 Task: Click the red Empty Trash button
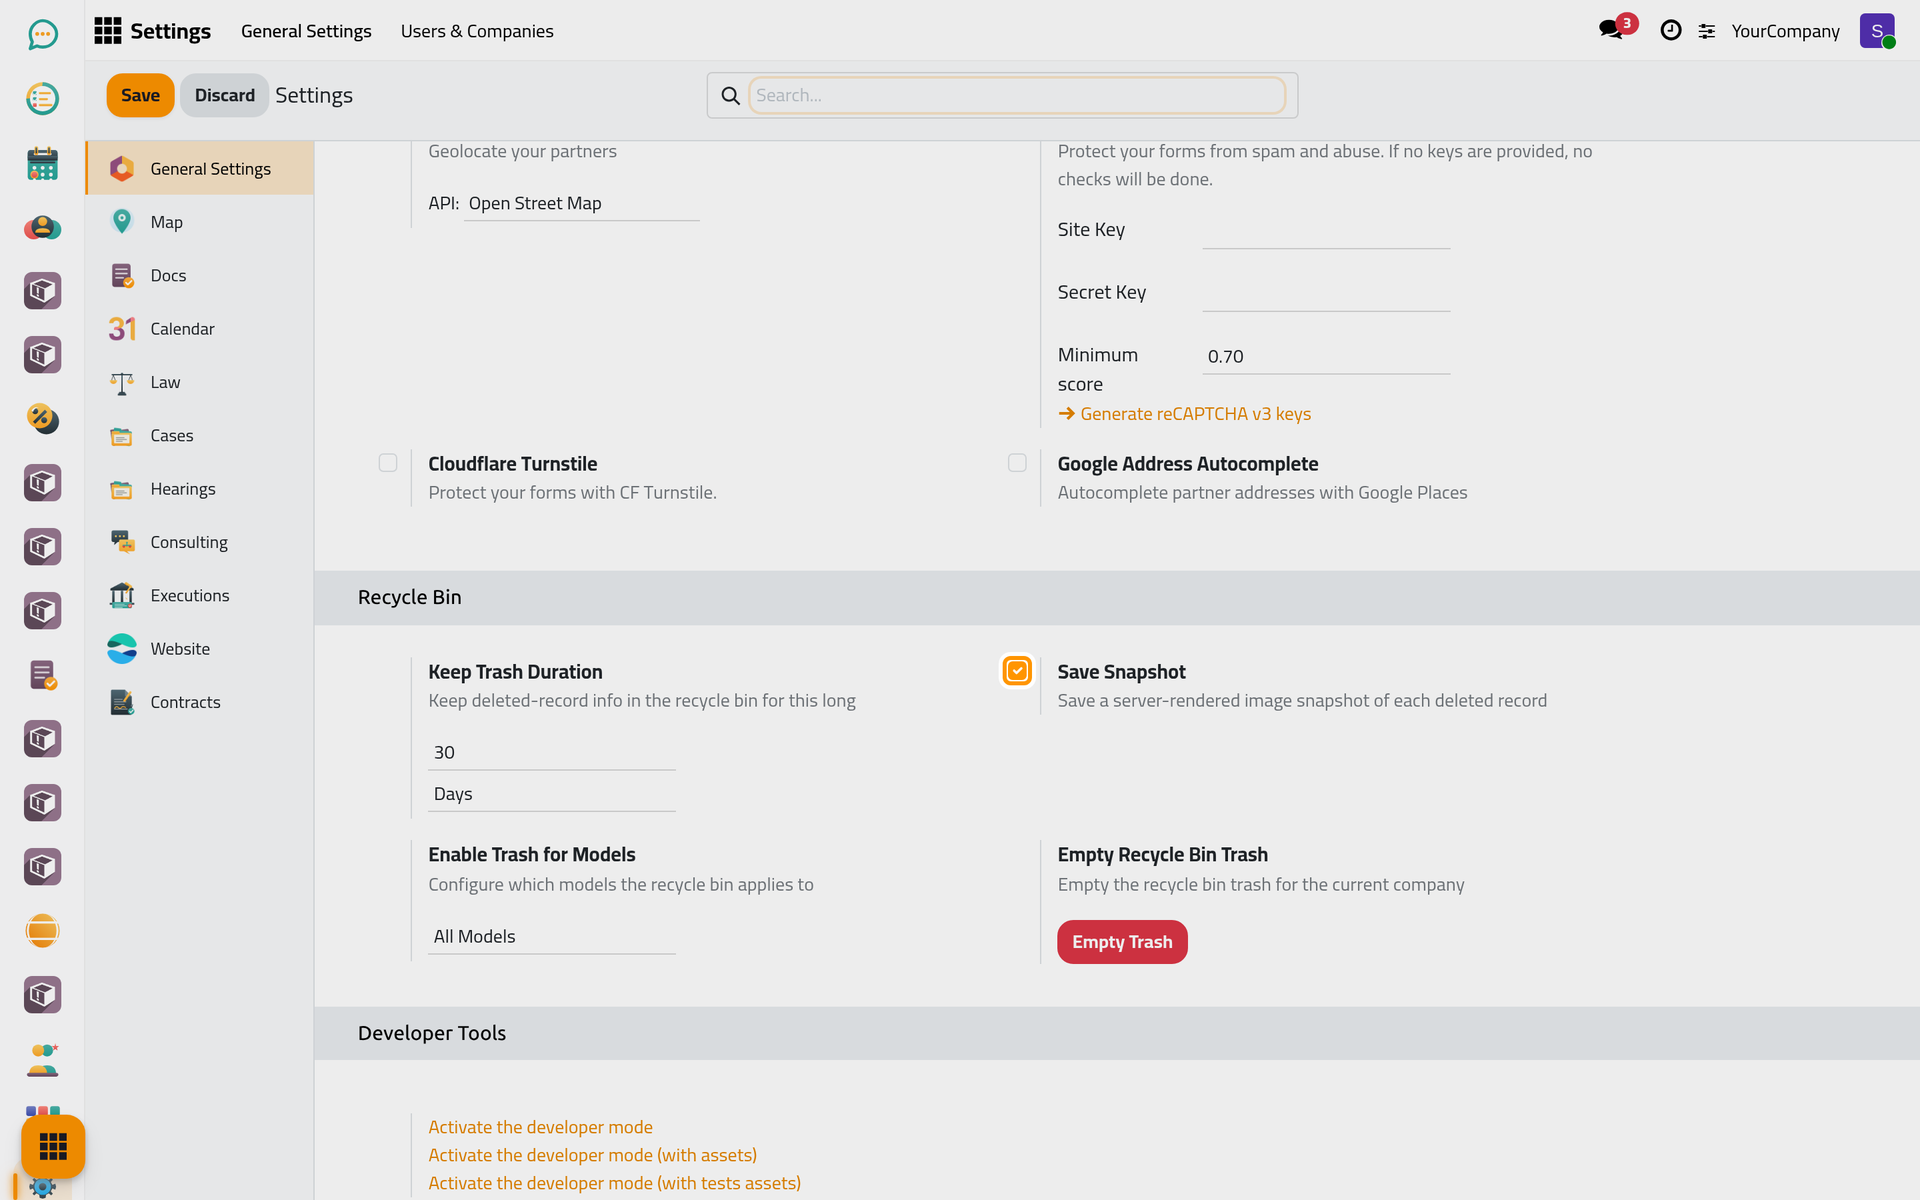[1122, 942]
